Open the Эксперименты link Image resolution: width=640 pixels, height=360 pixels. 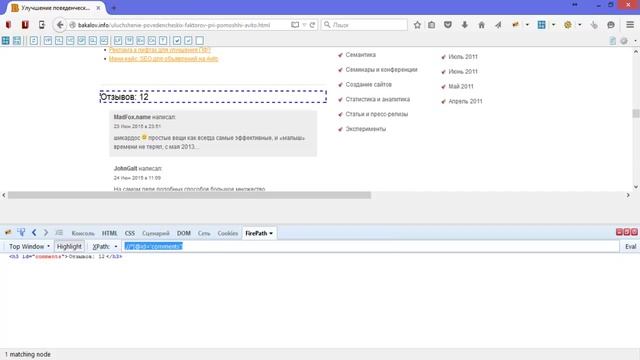366,129
